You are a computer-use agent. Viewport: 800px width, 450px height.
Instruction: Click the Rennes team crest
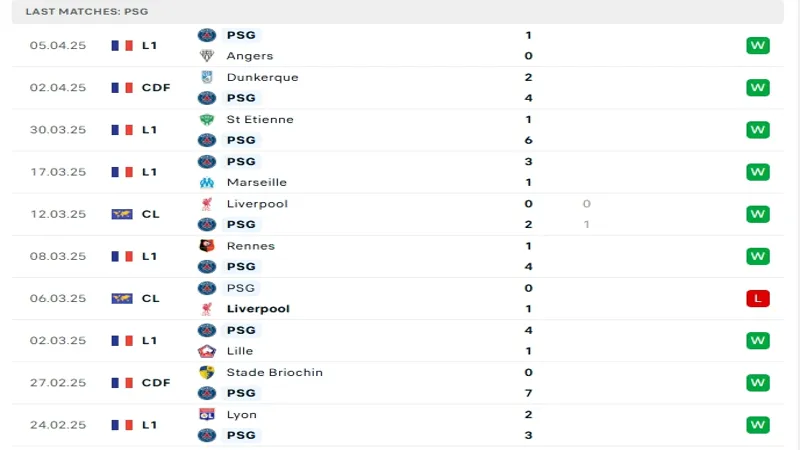pyautogui.click(x=207, y=246)
